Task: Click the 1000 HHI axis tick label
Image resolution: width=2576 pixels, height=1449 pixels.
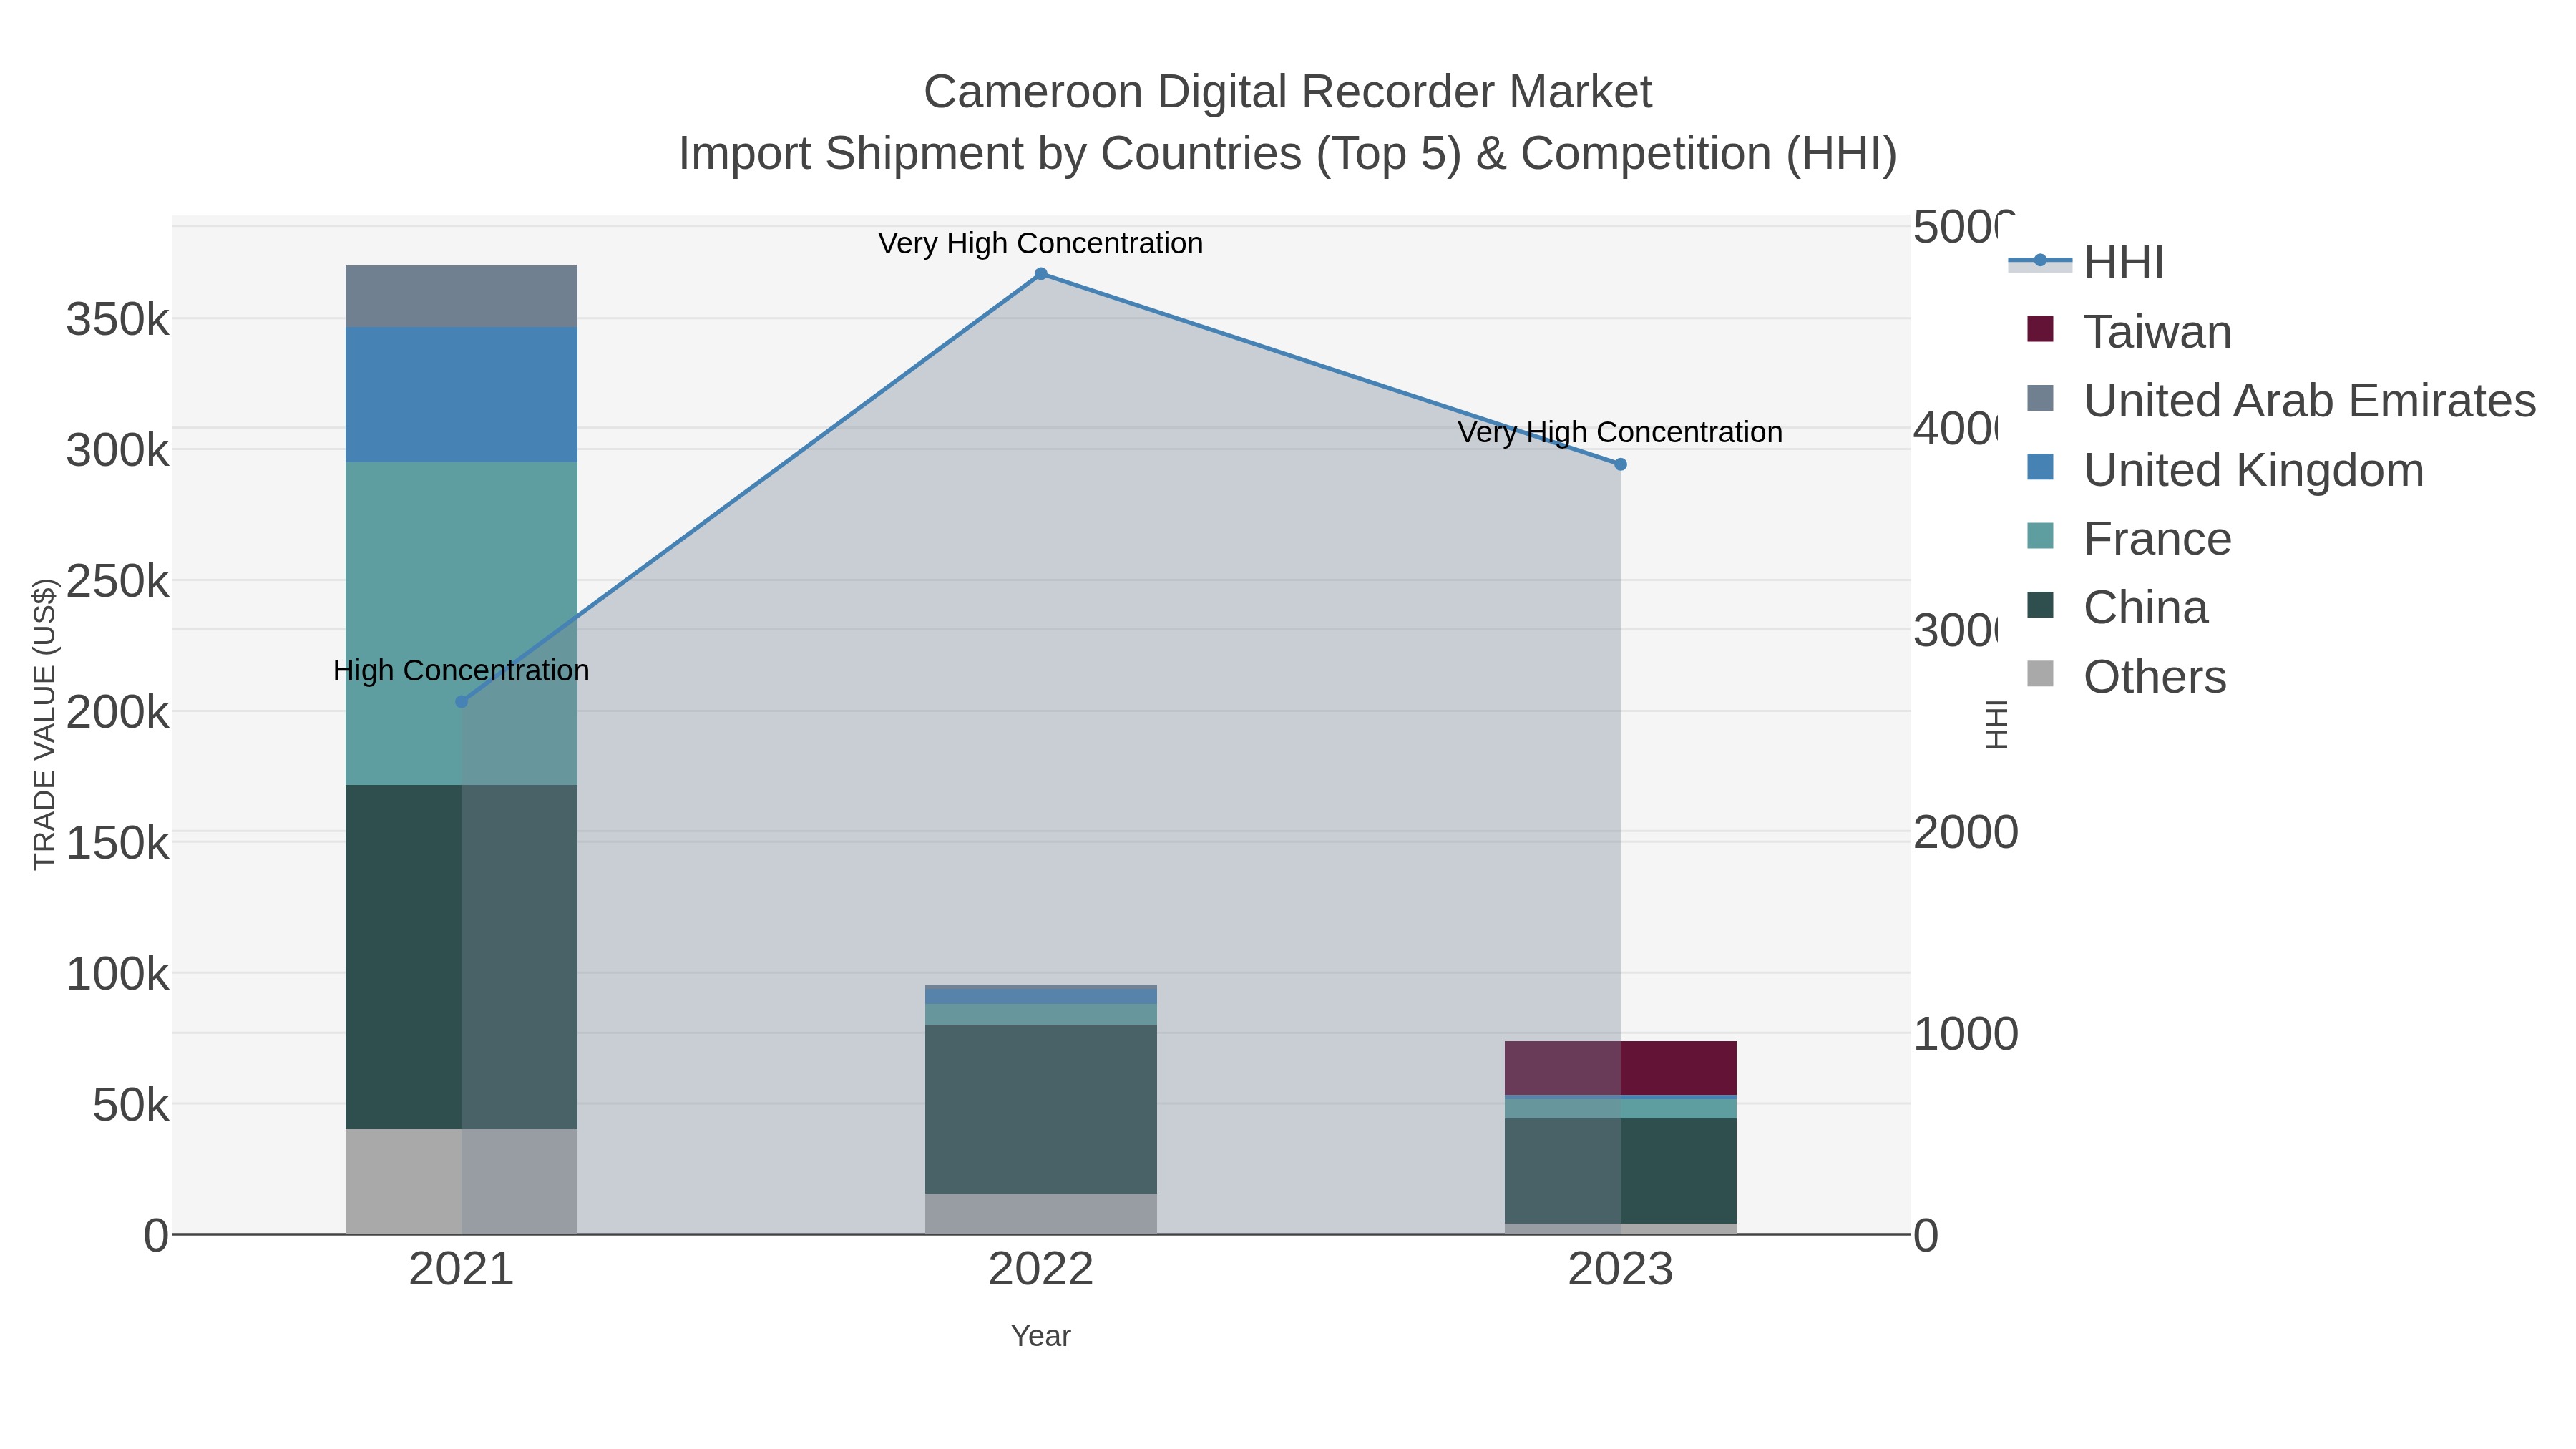Action: tap(1966, 1034)
